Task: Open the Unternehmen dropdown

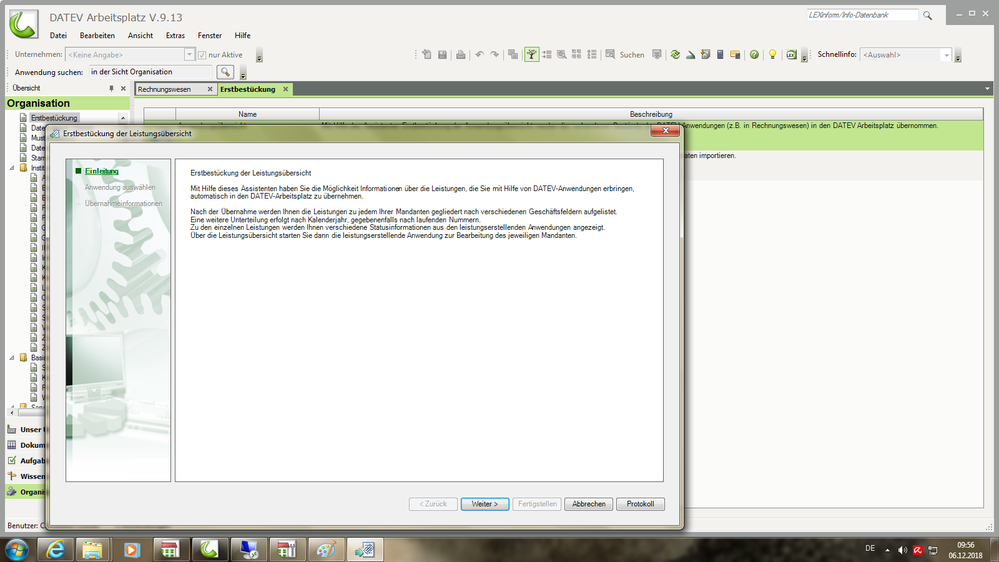Action: tap(190, 55)
